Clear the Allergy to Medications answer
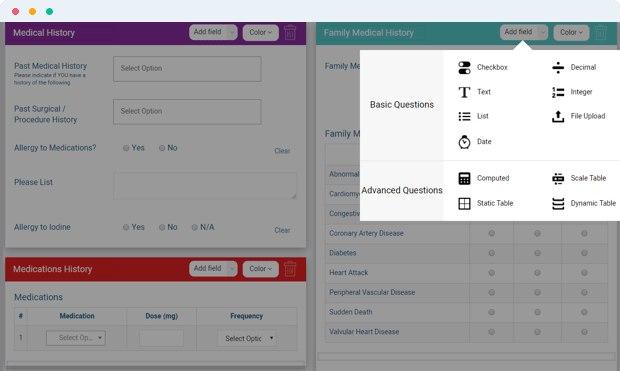Viewport: 620px width, 371px height. (x=282, y=151)
